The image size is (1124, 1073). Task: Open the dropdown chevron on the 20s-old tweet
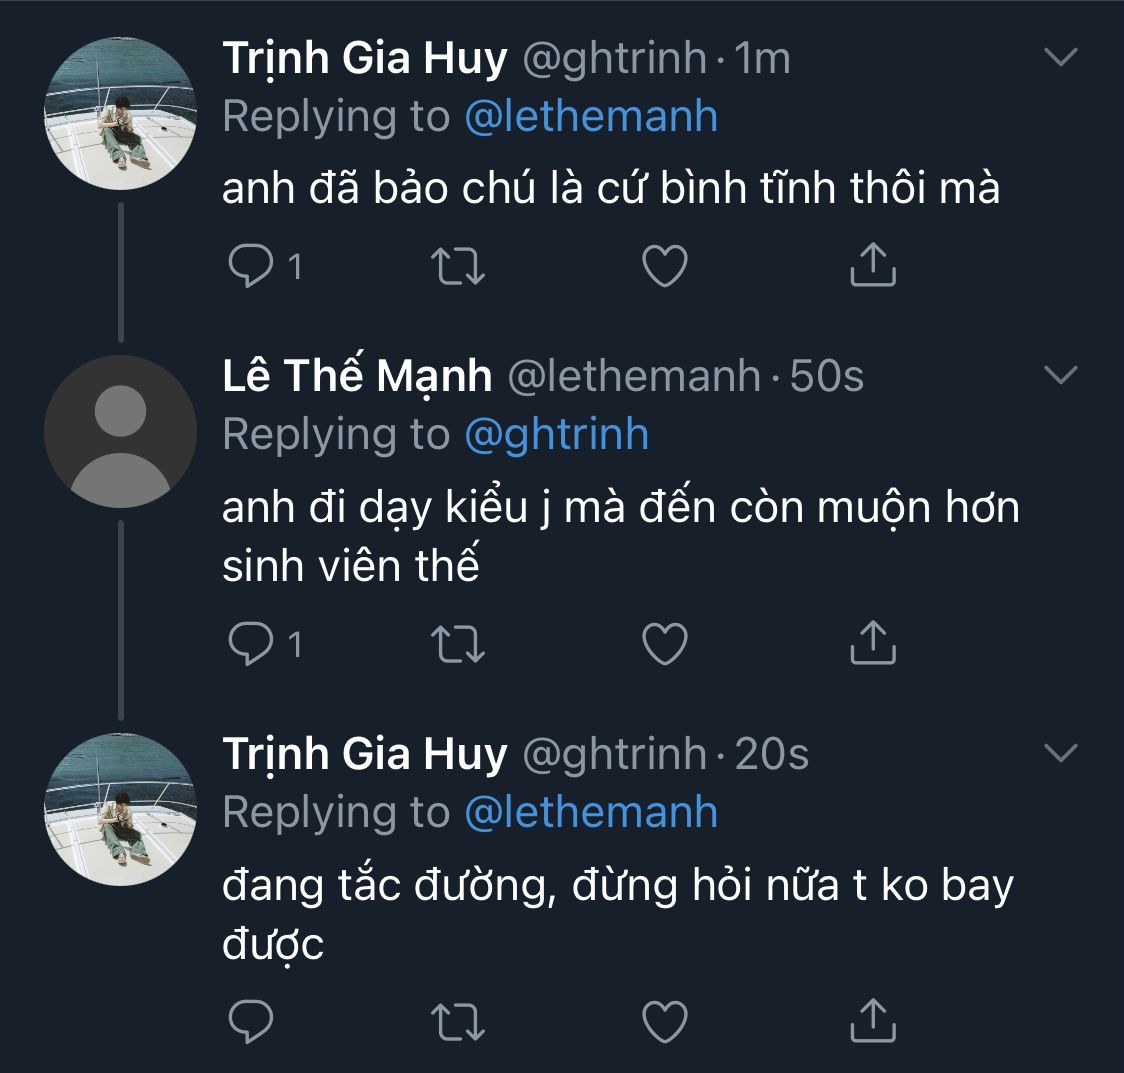(x=1060, y=752)
